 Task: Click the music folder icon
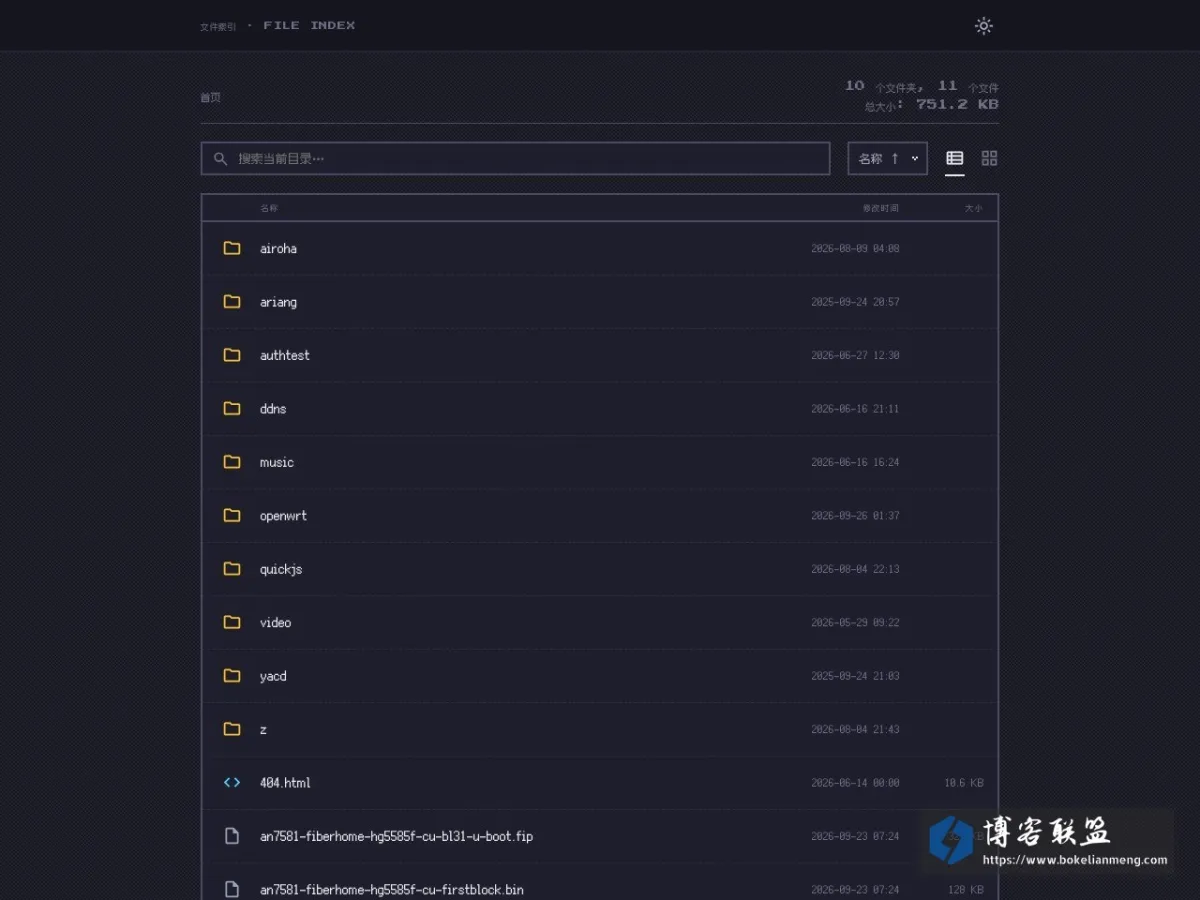coord(232,462)
